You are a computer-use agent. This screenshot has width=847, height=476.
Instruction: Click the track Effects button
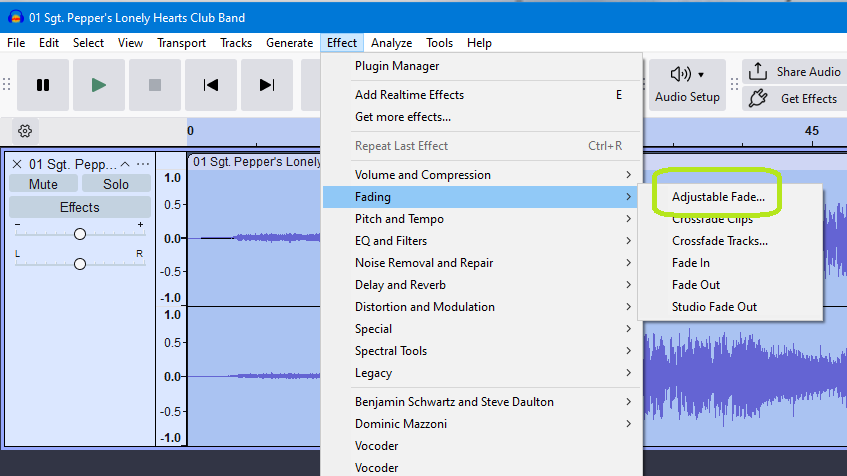(x=80, y=207)
